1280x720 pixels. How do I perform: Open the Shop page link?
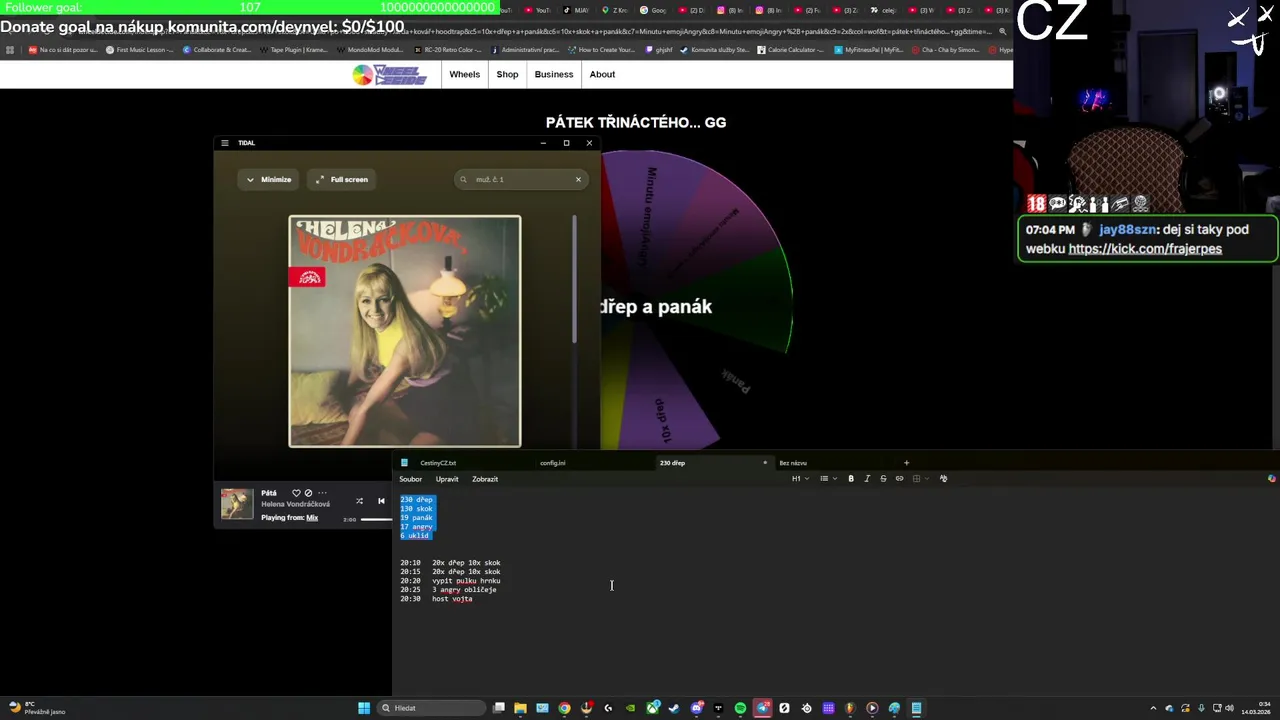click(508, 75)
